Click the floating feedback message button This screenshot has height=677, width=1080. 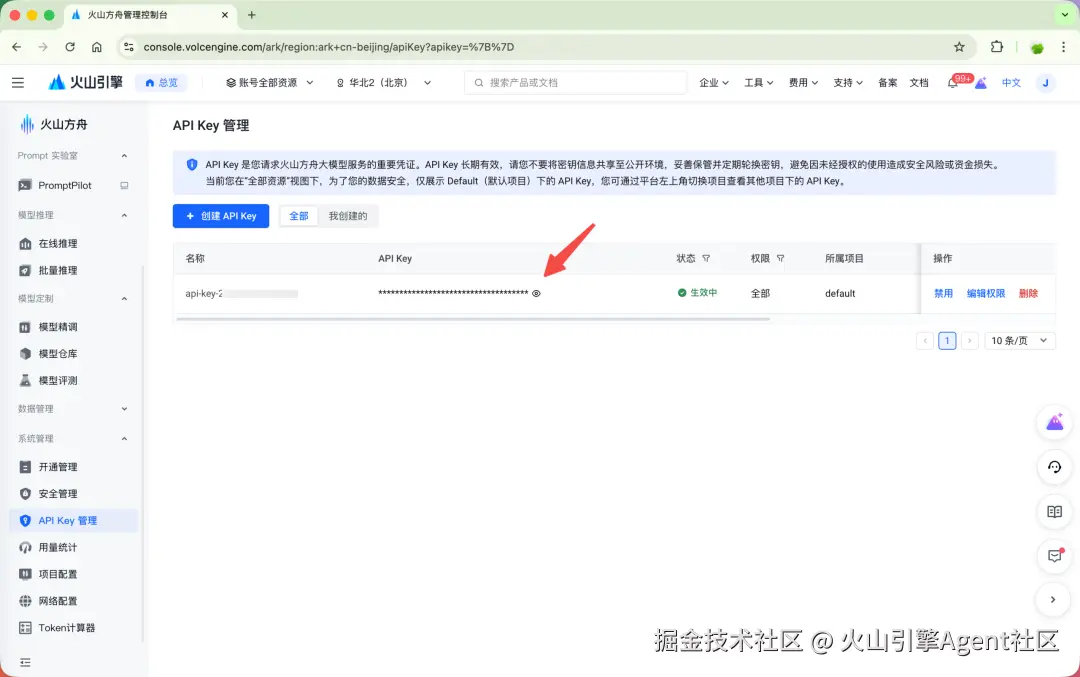(x=1055, y=556)
